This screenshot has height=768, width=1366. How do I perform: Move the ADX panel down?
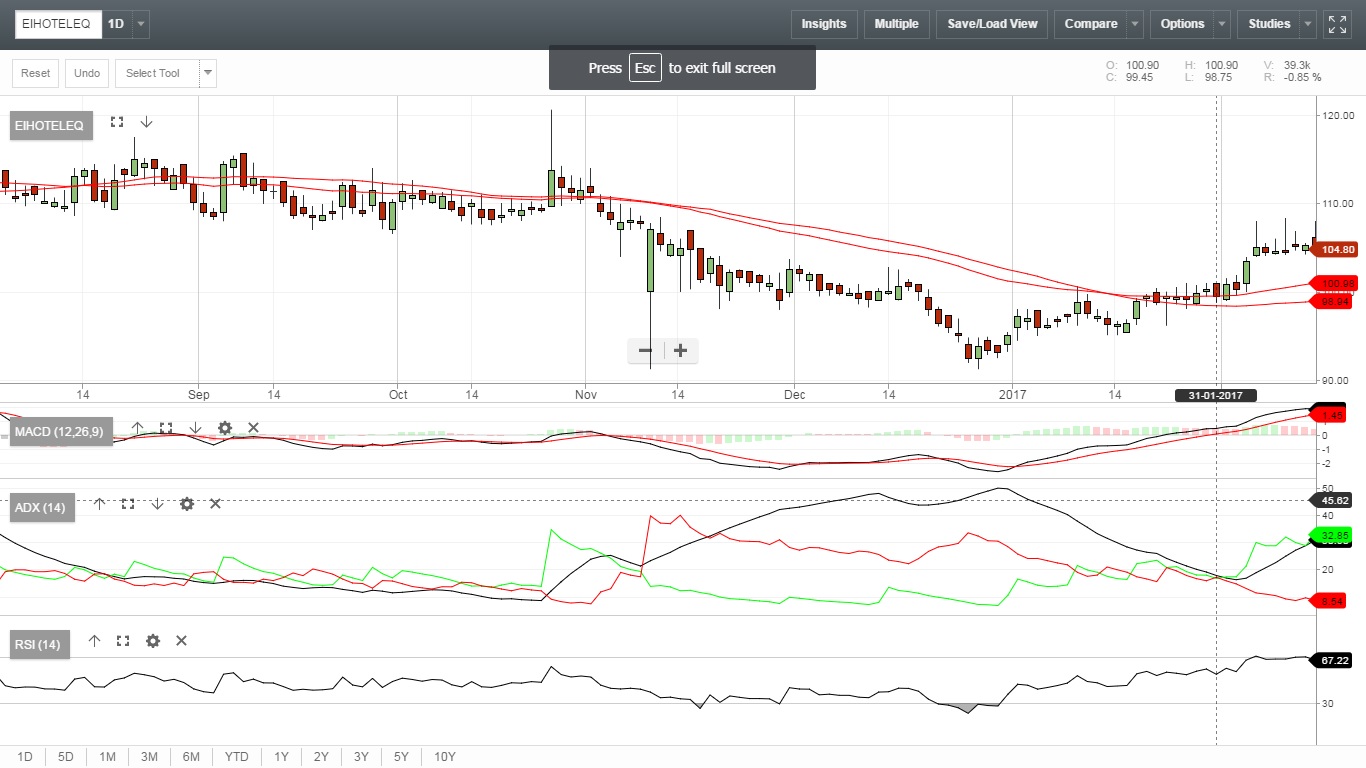tap(157, 504)
